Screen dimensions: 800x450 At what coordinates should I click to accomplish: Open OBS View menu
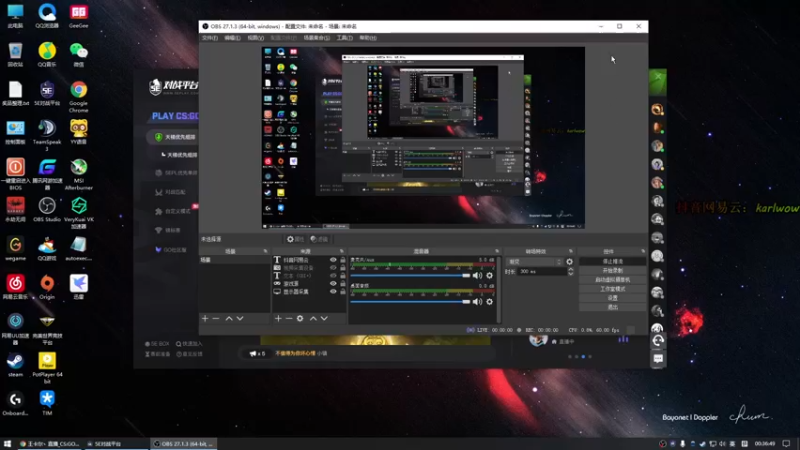(x=256, y=38)
